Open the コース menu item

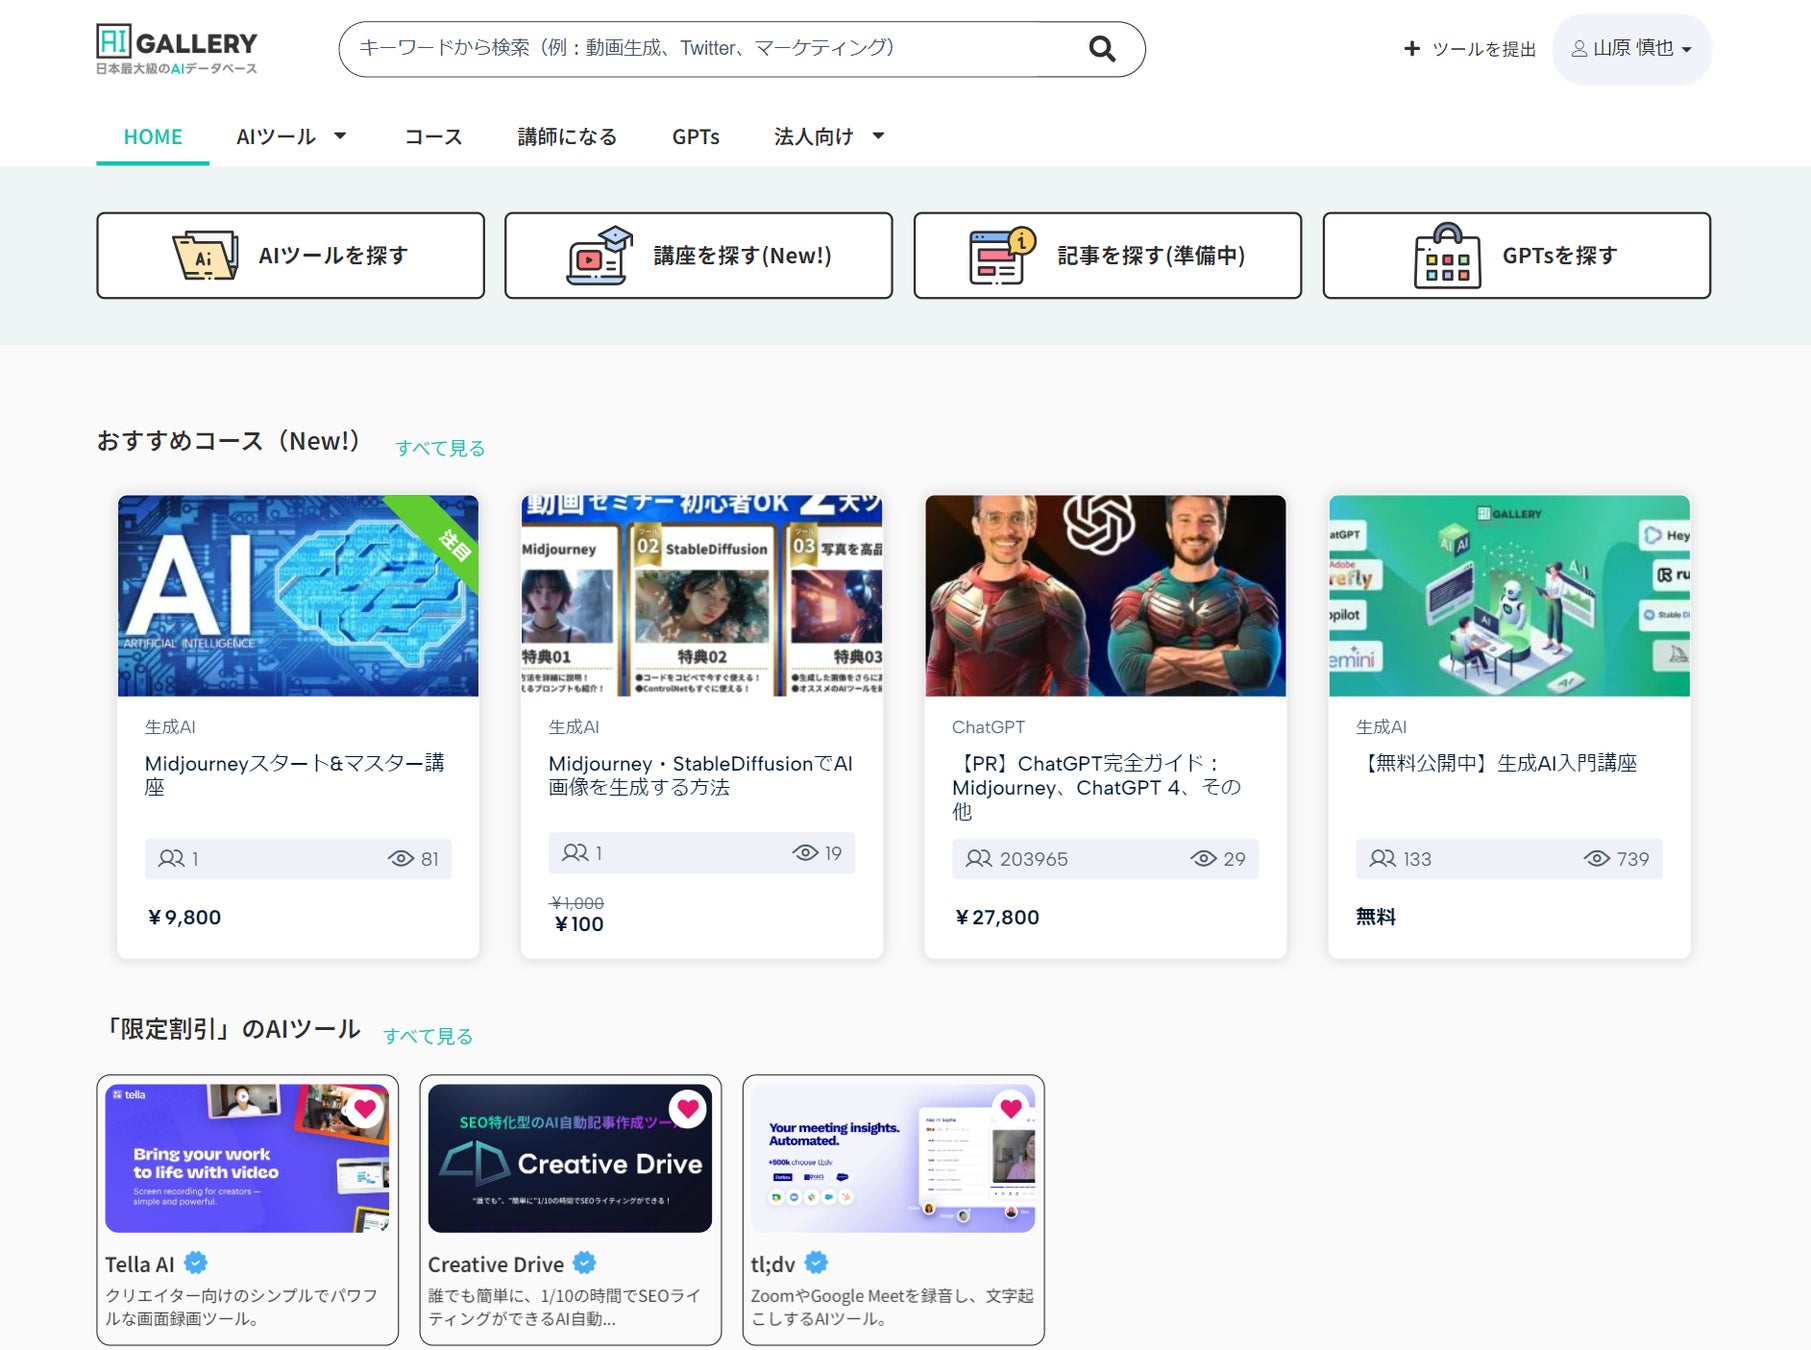click(x=433, y=137)
